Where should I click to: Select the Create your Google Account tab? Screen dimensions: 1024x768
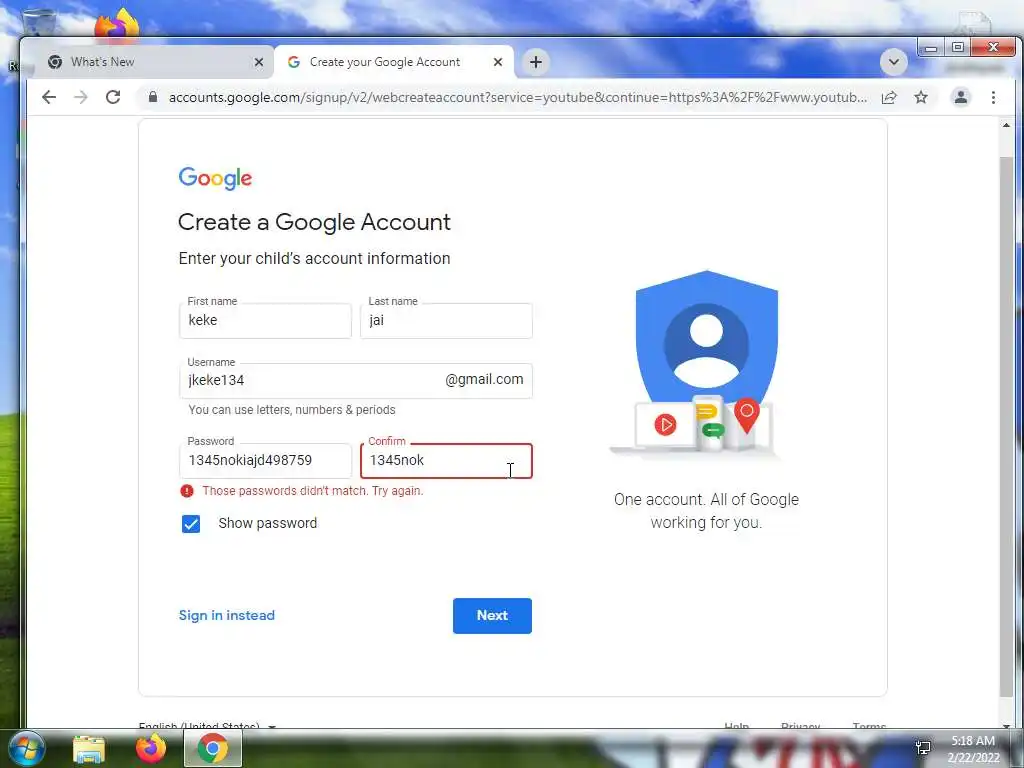coord(394,62)
